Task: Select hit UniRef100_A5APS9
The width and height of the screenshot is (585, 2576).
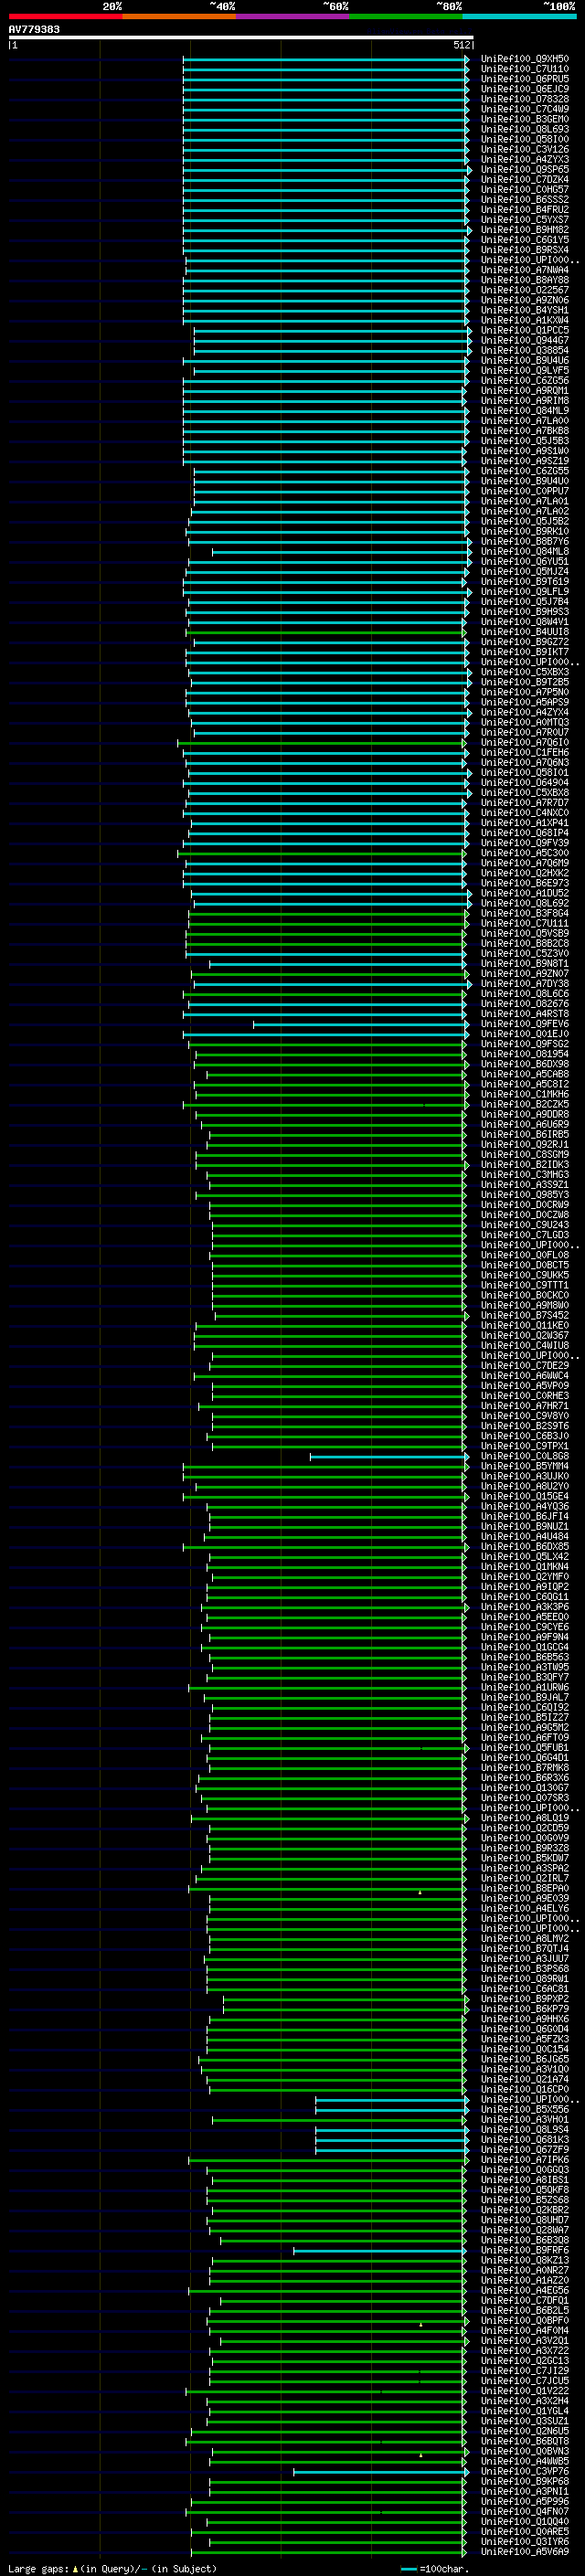Action: 525,703
